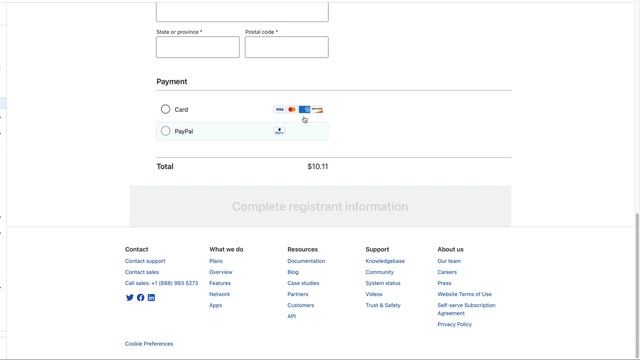Open the Partners link

click(x=298, y=294)
